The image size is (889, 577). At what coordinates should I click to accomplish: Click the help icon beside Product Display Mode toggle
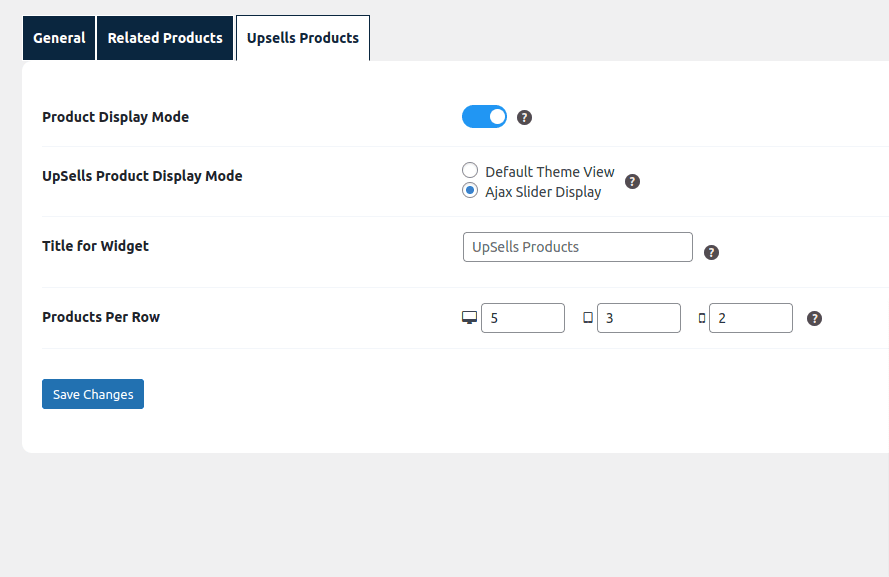[x=524, y=117]
